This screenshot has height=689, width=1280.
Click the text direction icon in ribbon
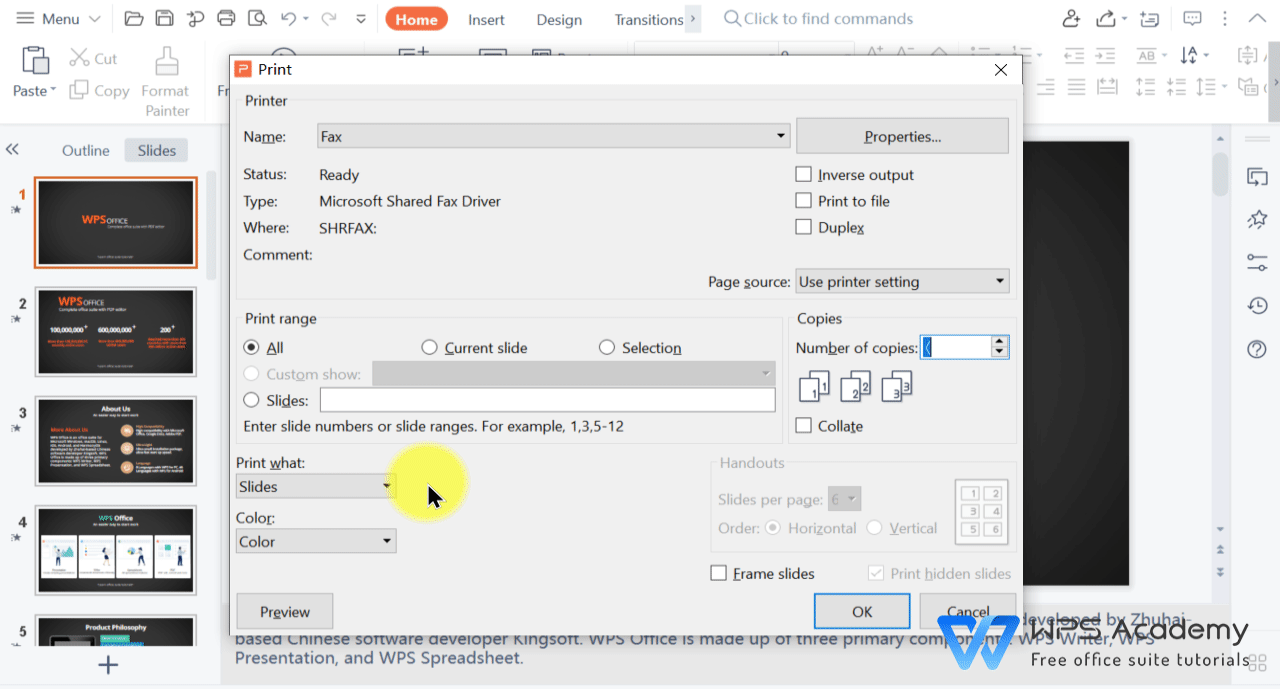1147,55
